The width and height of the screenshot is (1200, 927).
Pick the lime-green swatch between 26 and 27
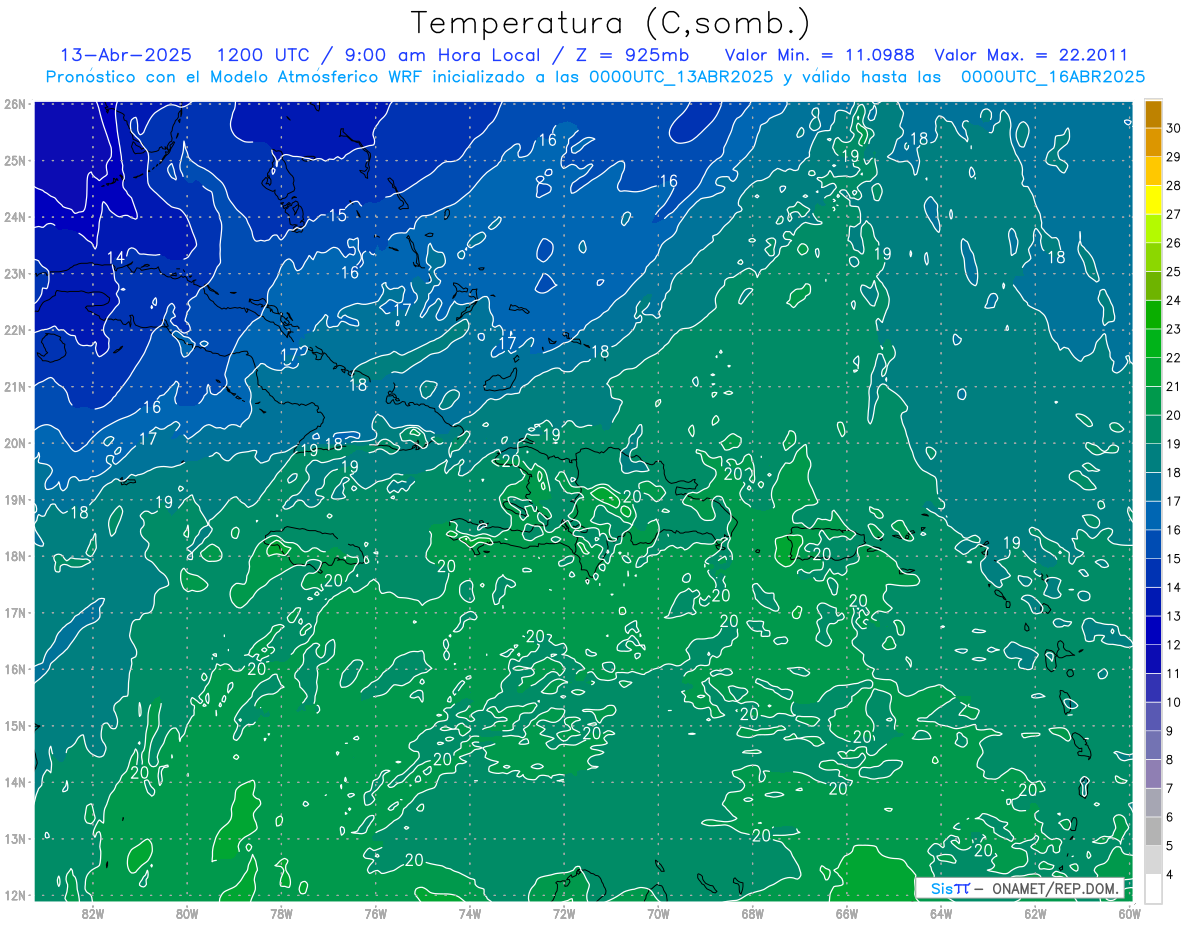(1153, 229)
